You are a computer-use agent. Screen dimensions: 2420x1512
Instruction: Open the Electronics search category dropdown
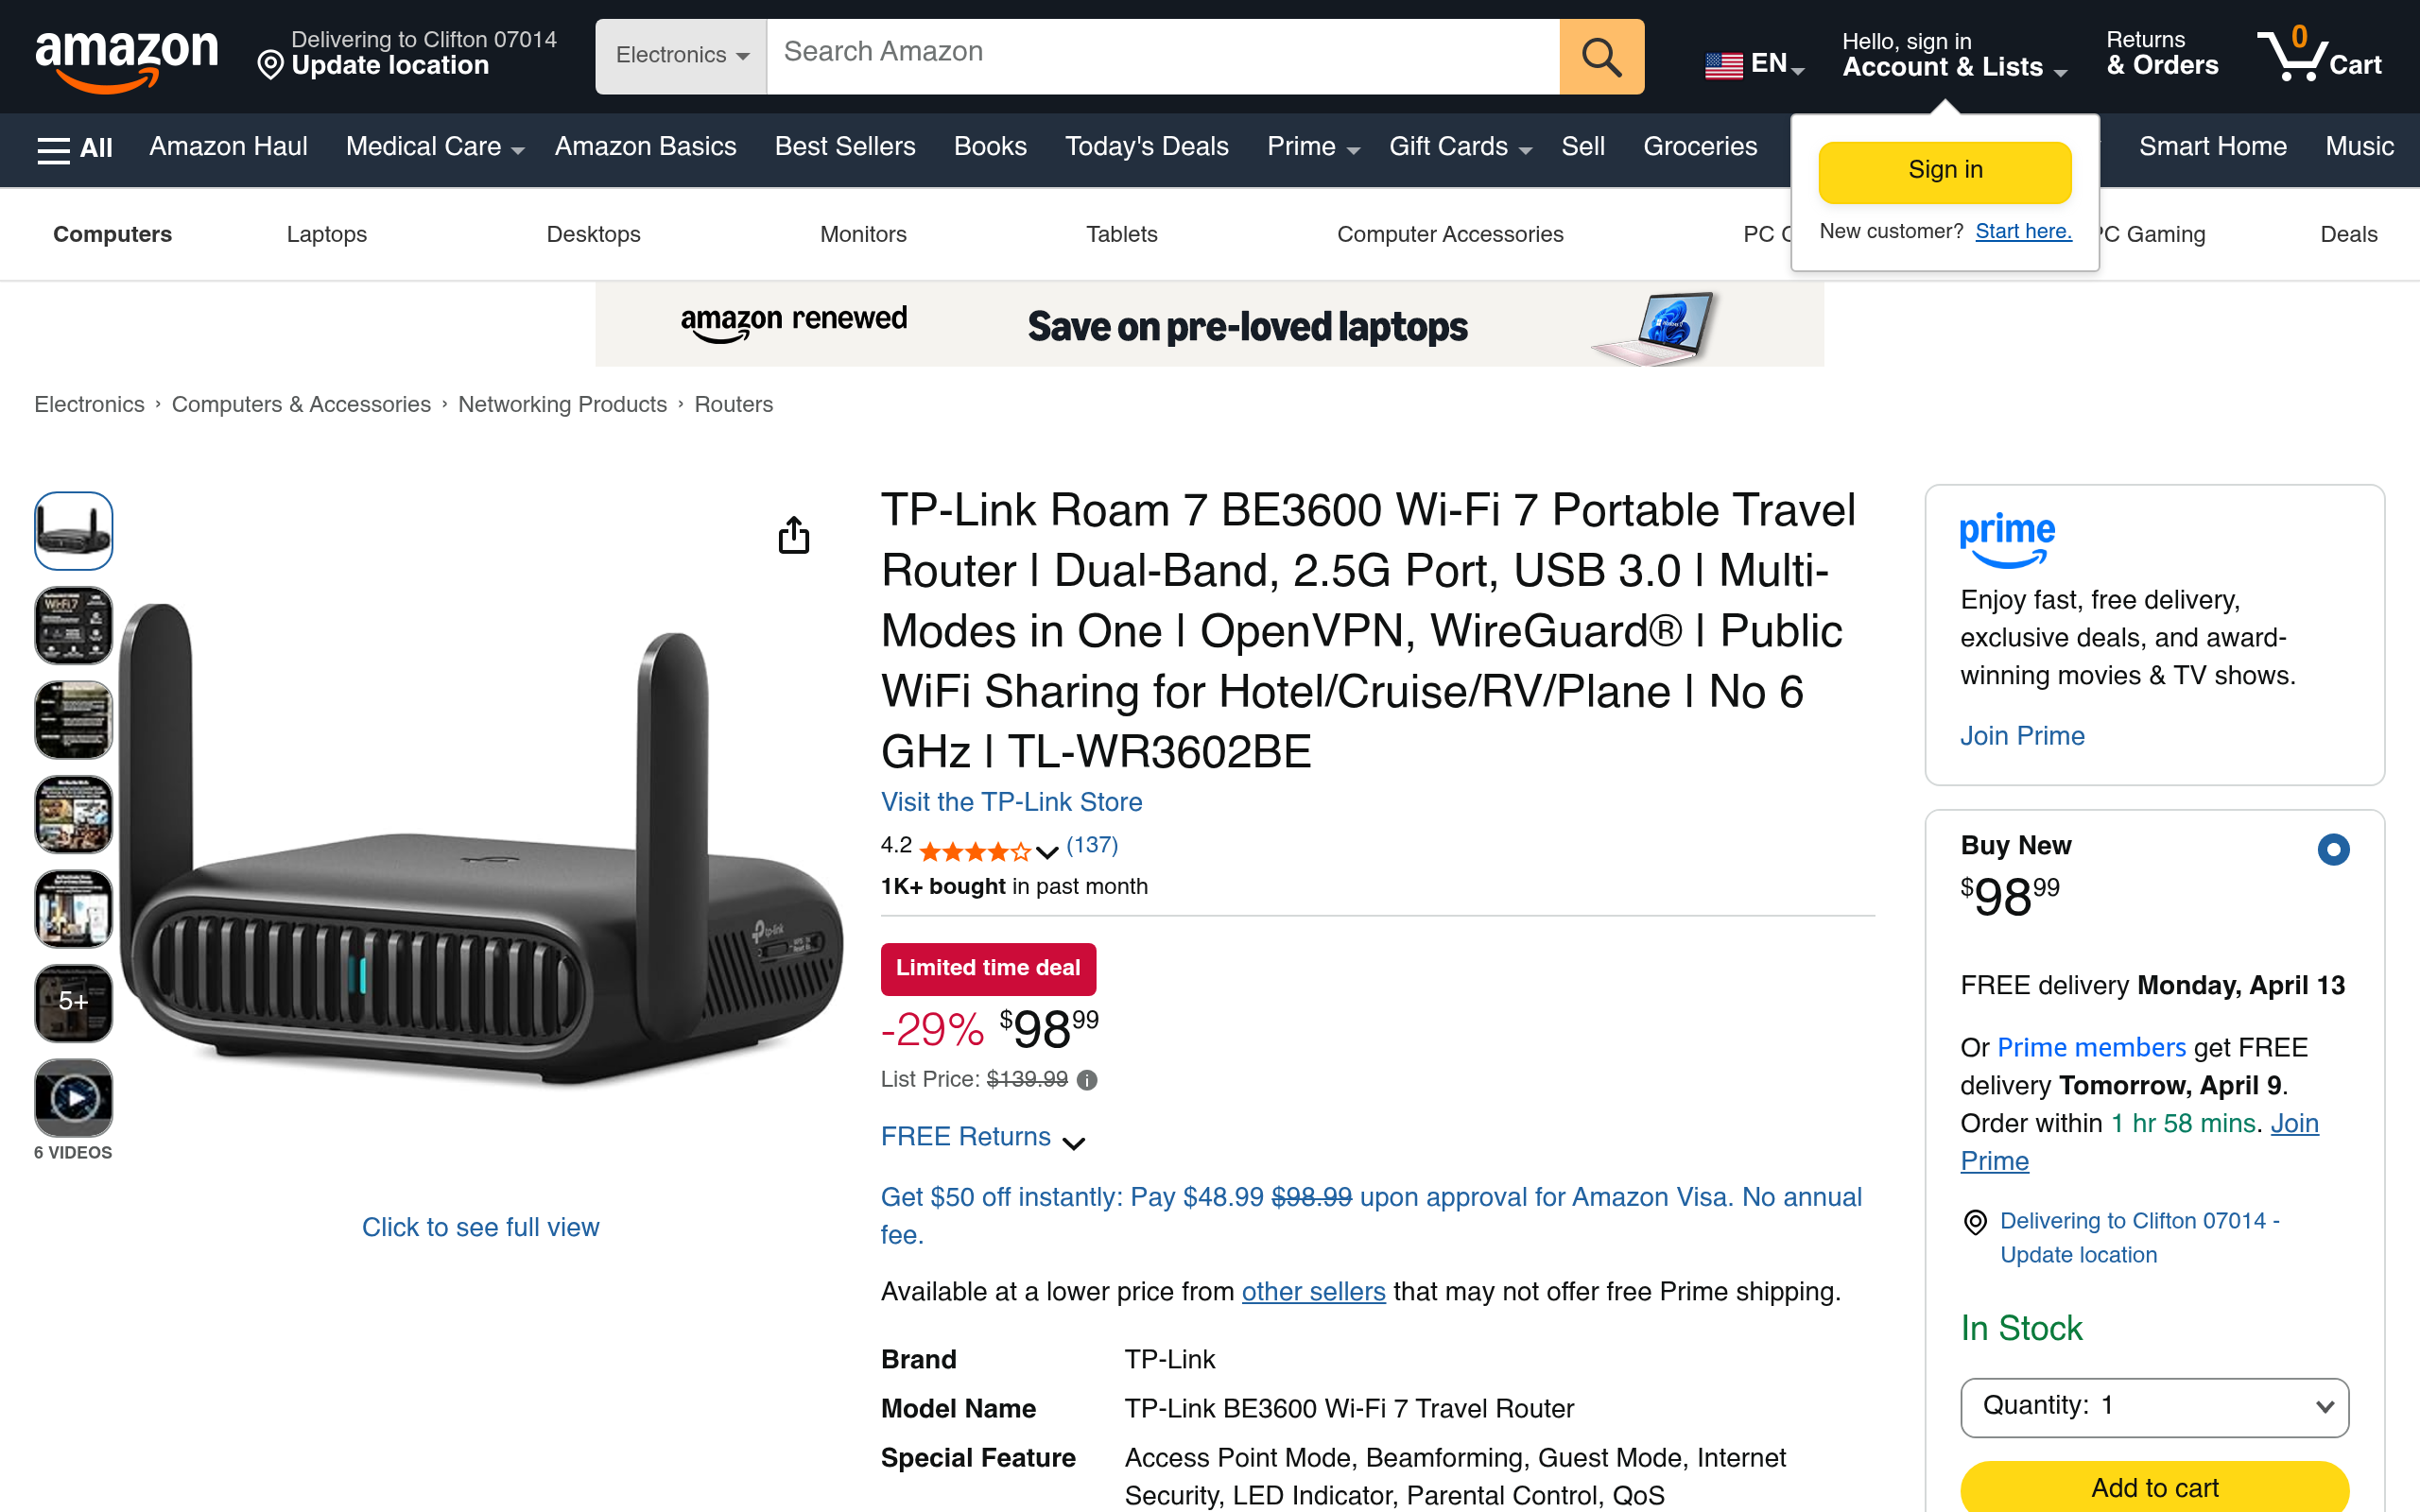pyautogui.click(x=682, y=57)
